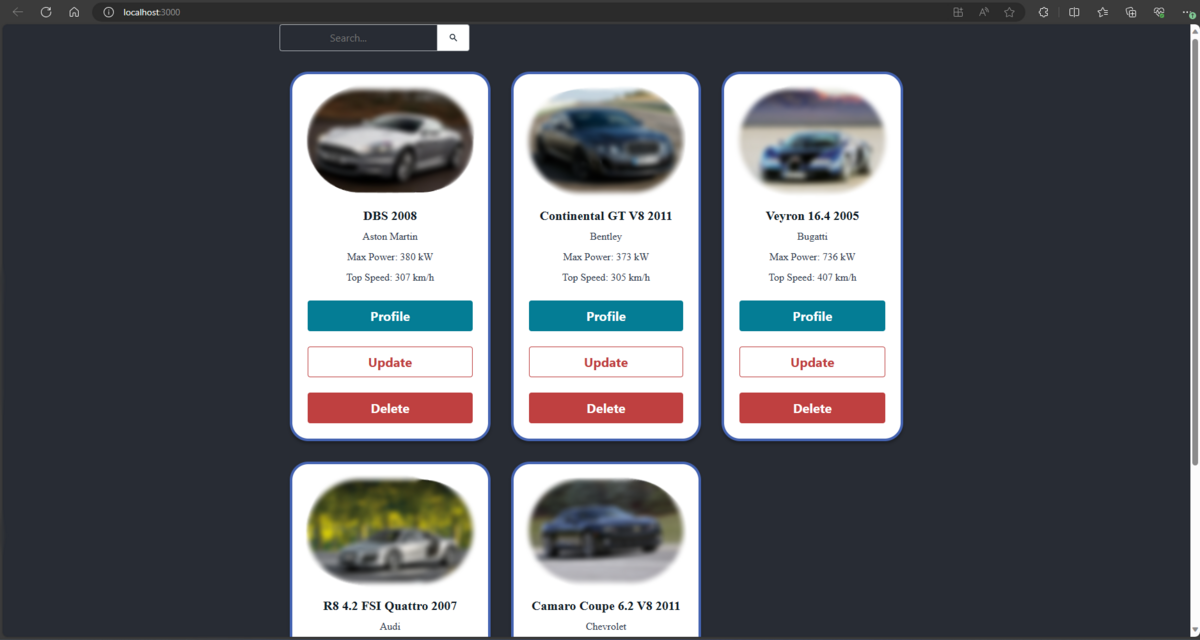Open the Collections icon
Screen dimensions: 1200x640
[1131, 12]
